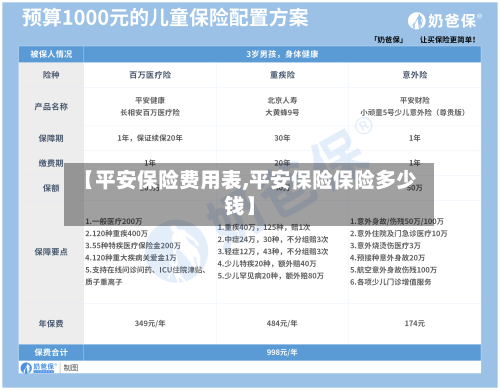Click the 百万医疗险 column heading
500x390 pixels.
pyautogui.click(x=150, y=75)
